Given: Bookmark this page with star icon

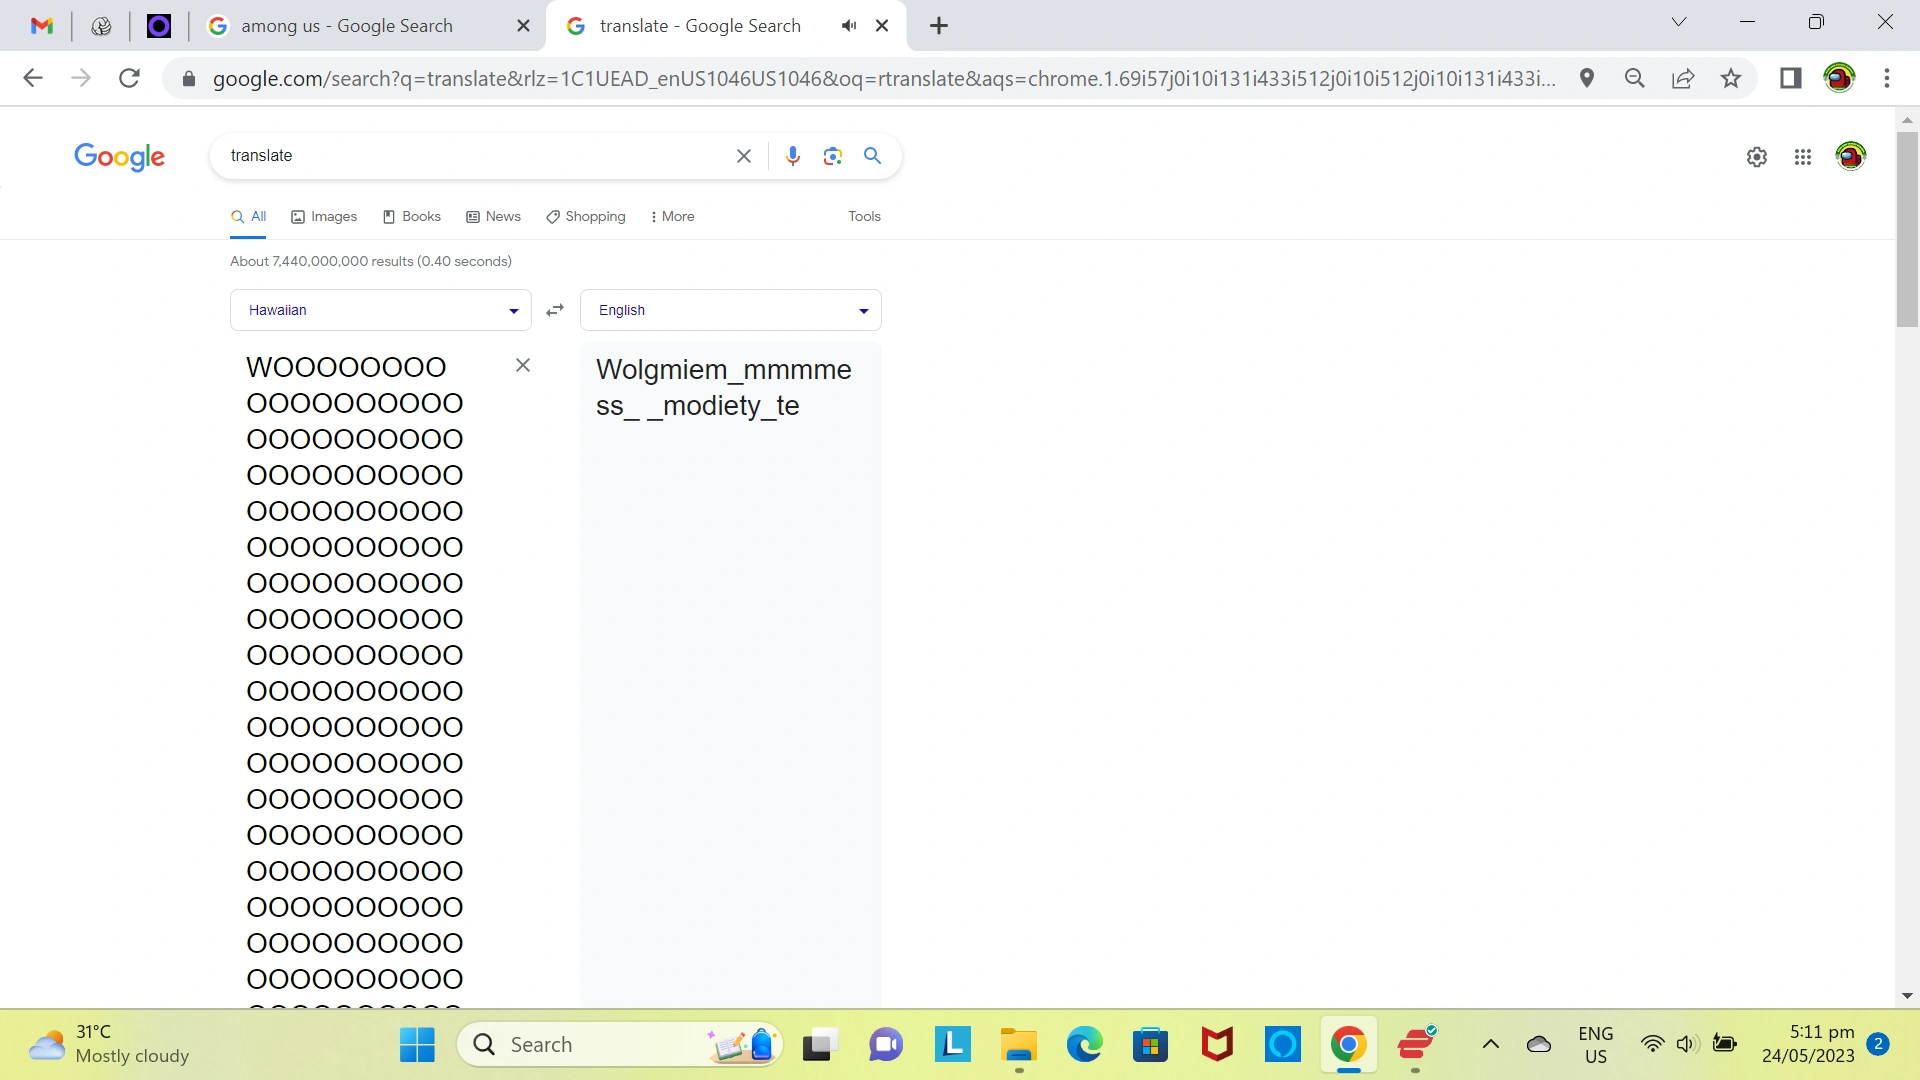Looking at the screenshot, I should coord(1731,78).
